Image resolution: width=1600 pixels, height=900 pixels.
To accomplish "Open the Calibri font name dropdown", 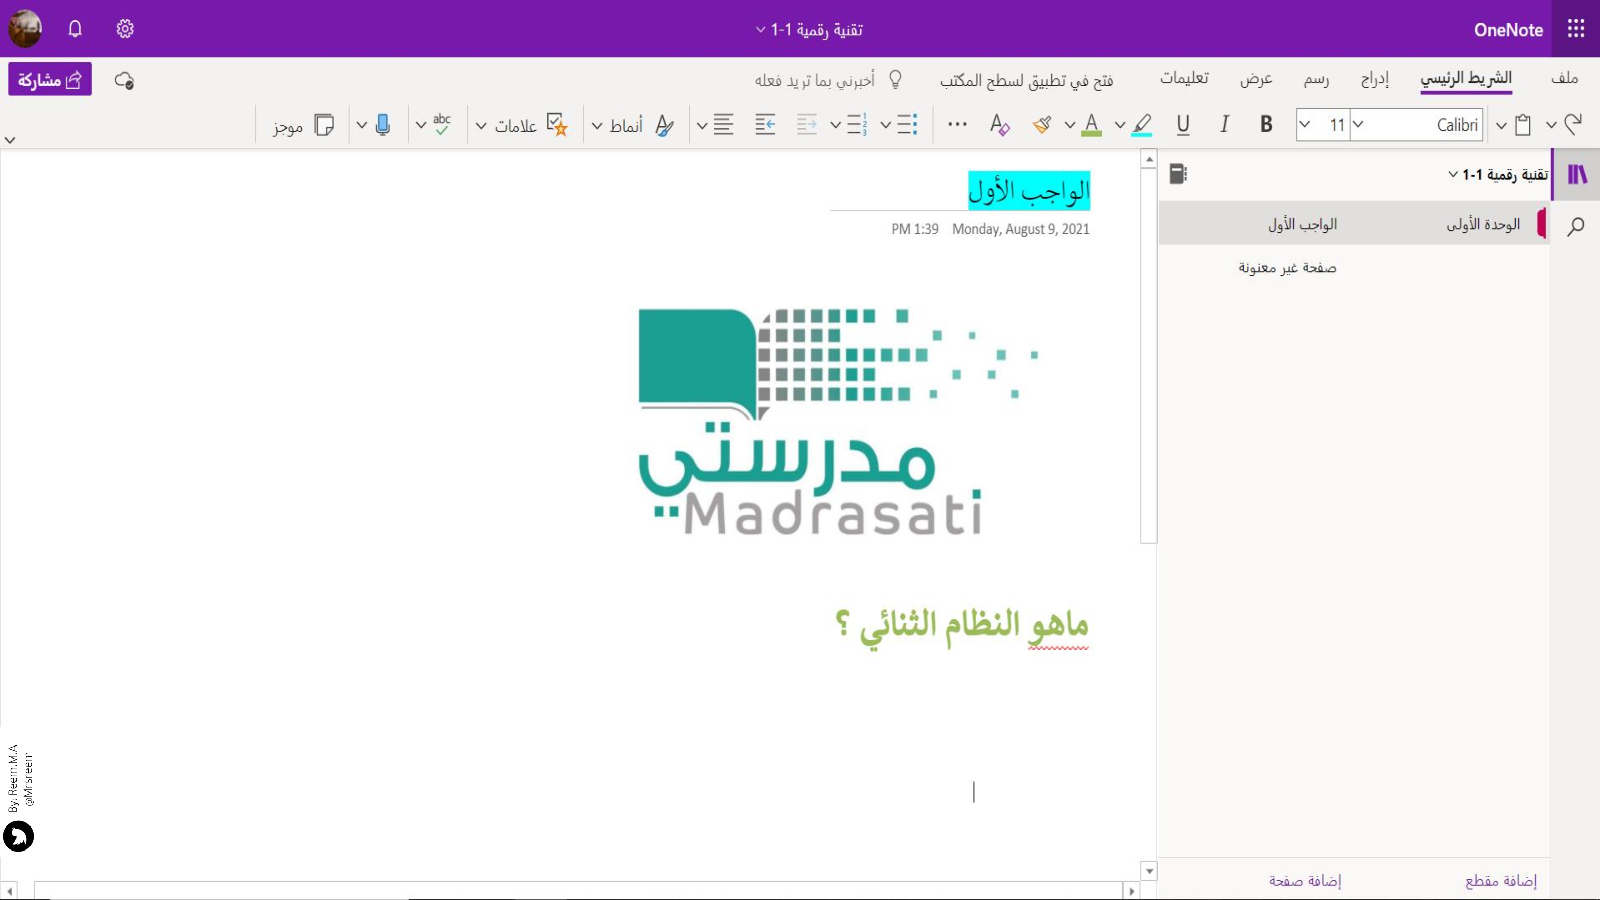I will pyautogui.click(x=1420, y=125).
